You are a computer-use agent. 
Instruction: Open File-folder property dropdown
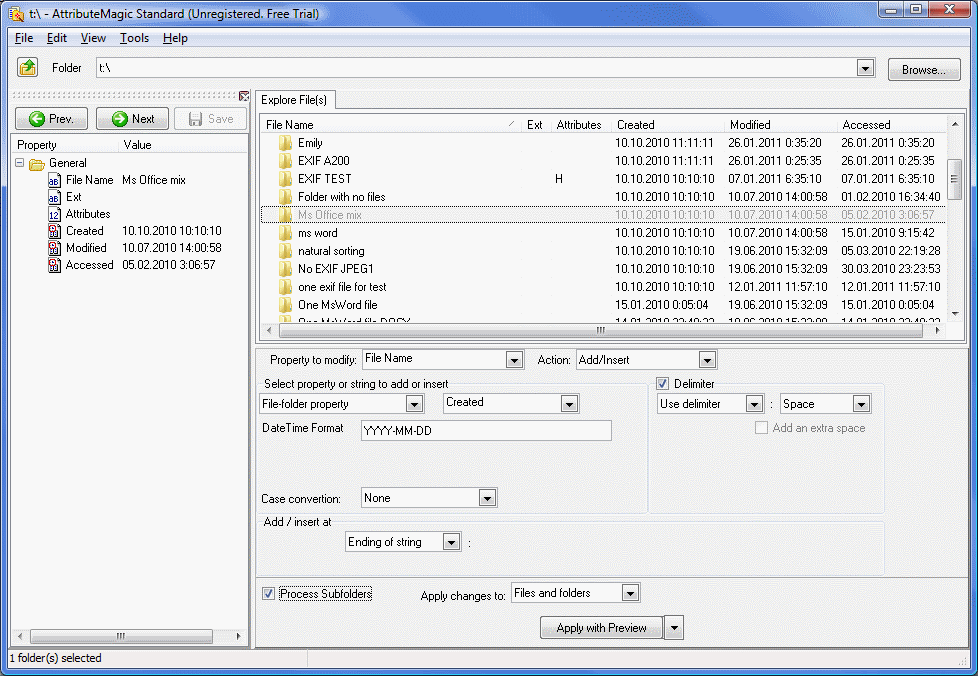point(414,404)
